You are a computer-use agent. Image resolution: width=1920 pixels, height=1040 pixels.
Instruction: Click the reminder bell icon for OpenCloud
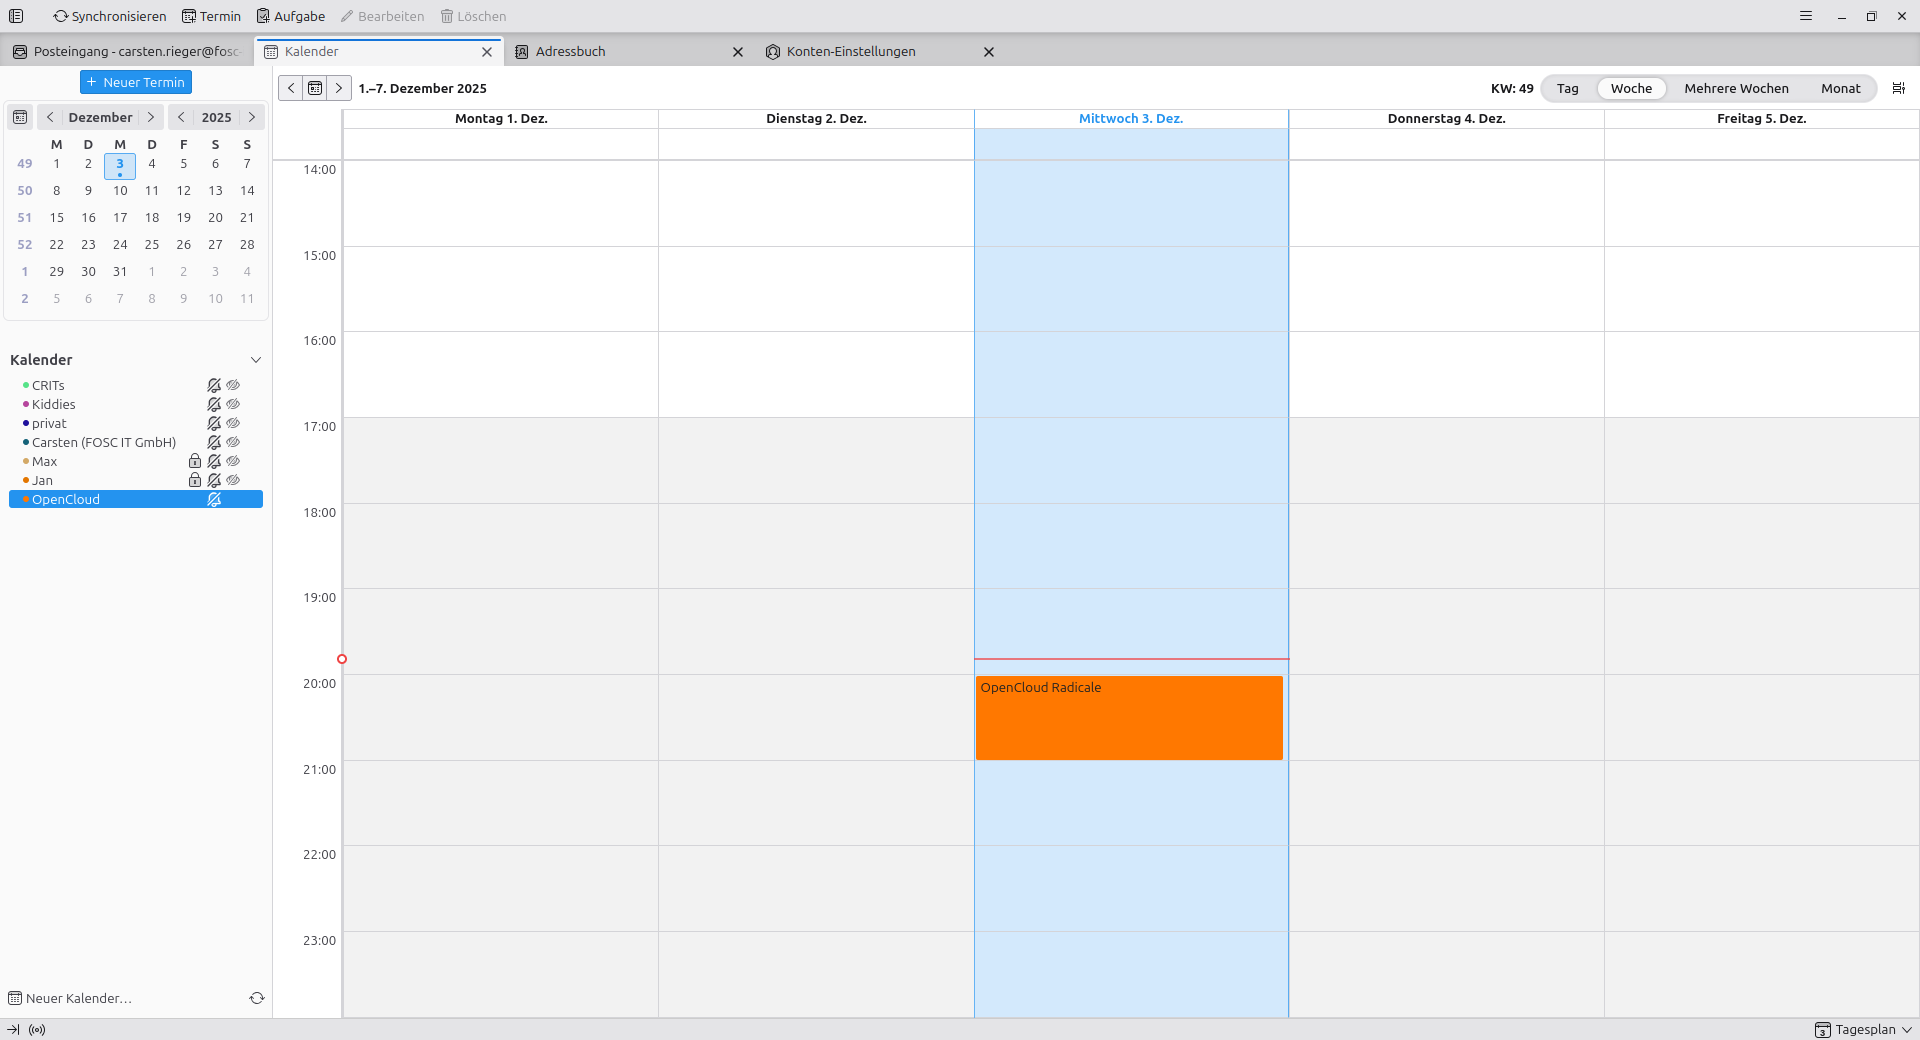214,499
